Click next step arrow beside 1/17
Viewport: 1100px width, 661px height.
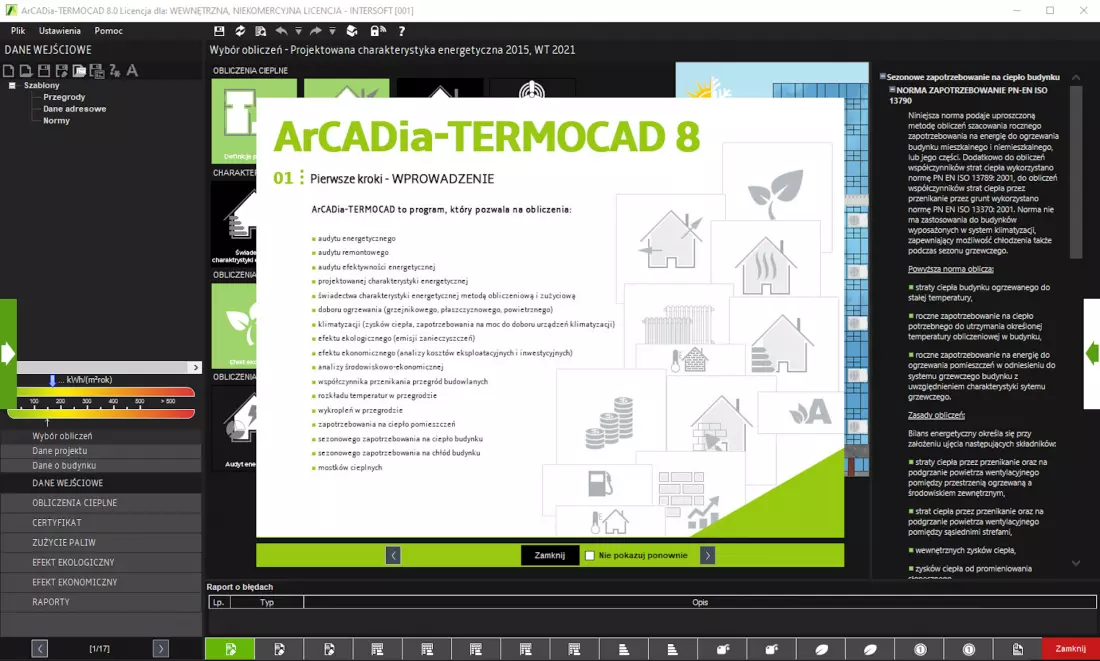coord(161,649)
